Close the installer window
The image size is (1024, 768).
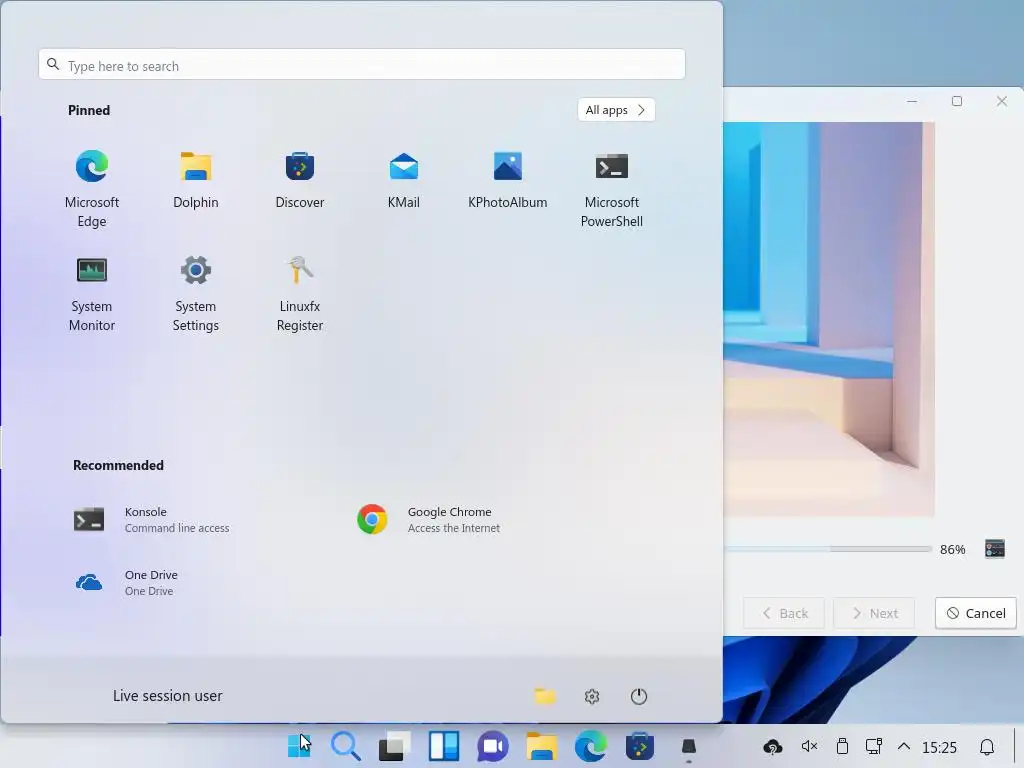(1002, 101)
